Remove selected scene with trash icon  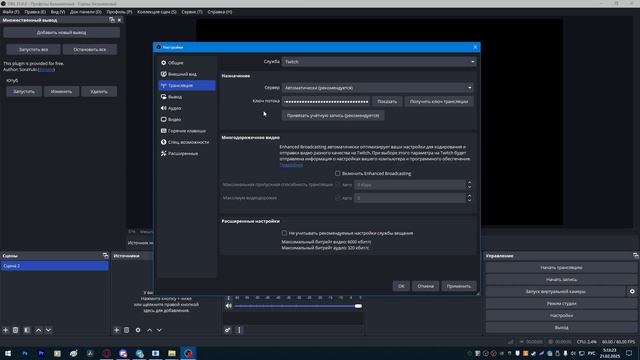(x=16, y=330)
